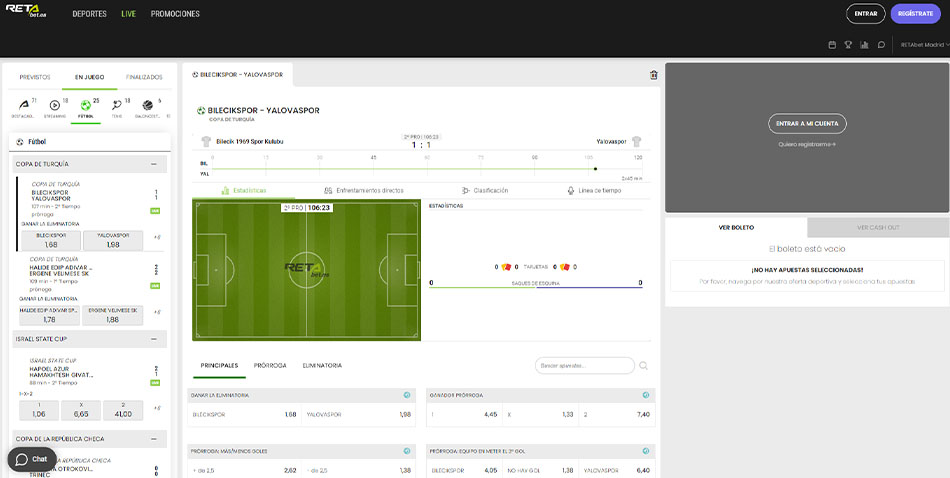Open the RETAbet Madrid region dropdown
This screenshot has width=950, height=478.
(x=925, y=45)
